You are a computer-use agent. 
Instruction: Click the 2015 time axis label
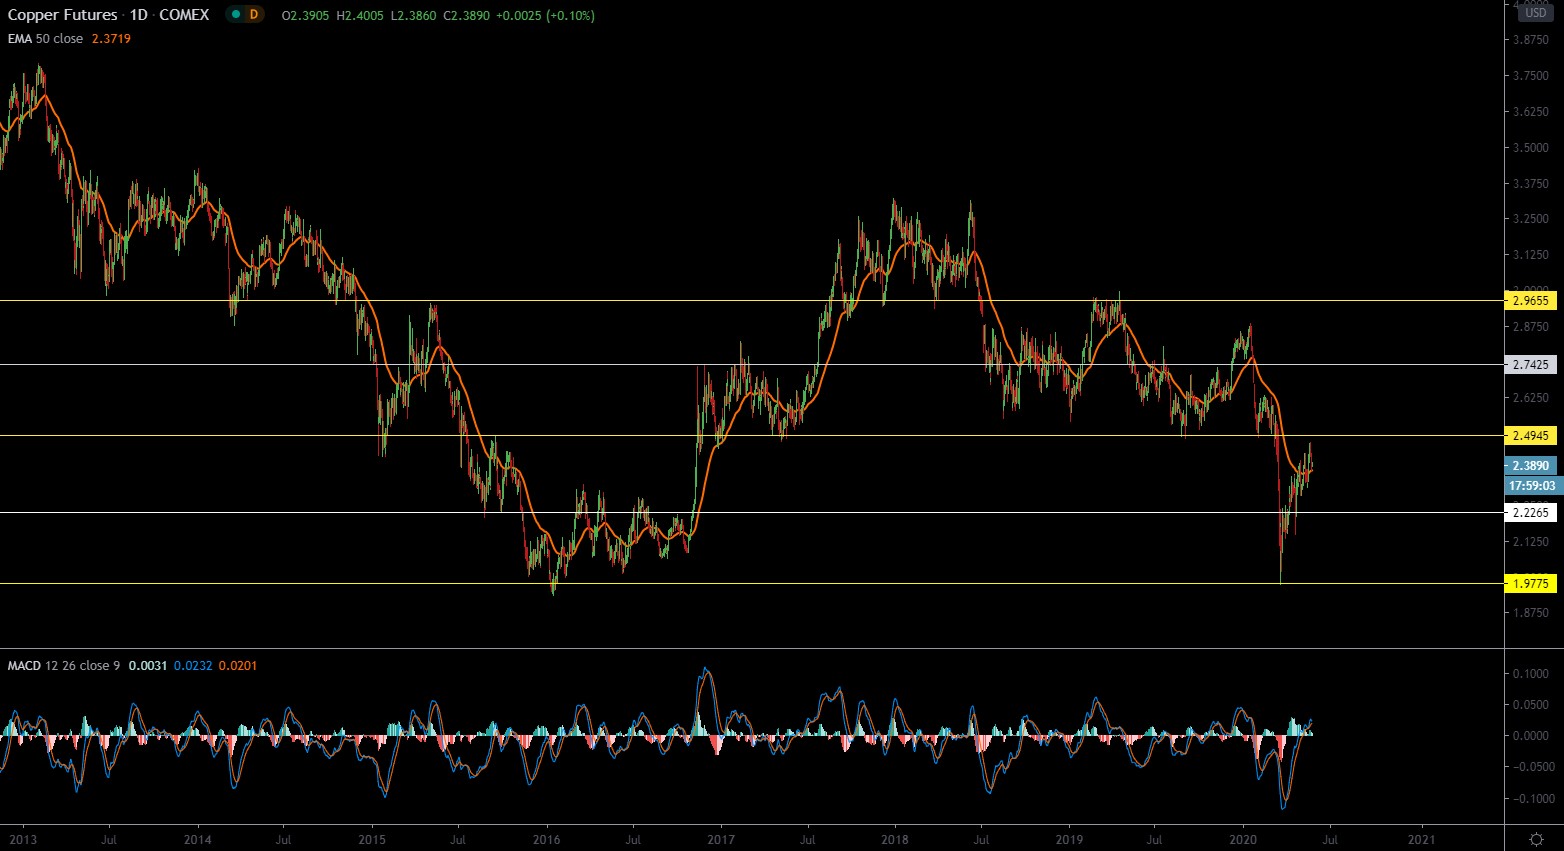[372, 840]
